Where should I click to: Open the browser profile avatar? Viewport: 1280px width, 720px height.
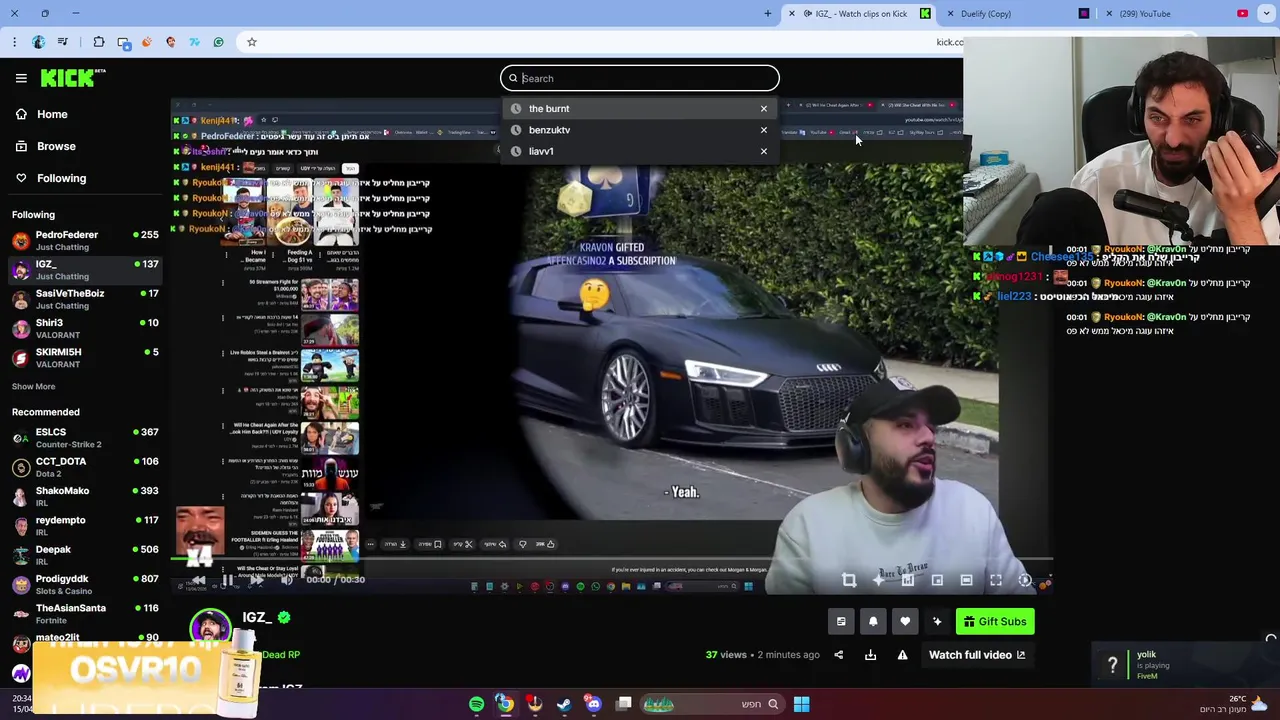pos(38,42)
